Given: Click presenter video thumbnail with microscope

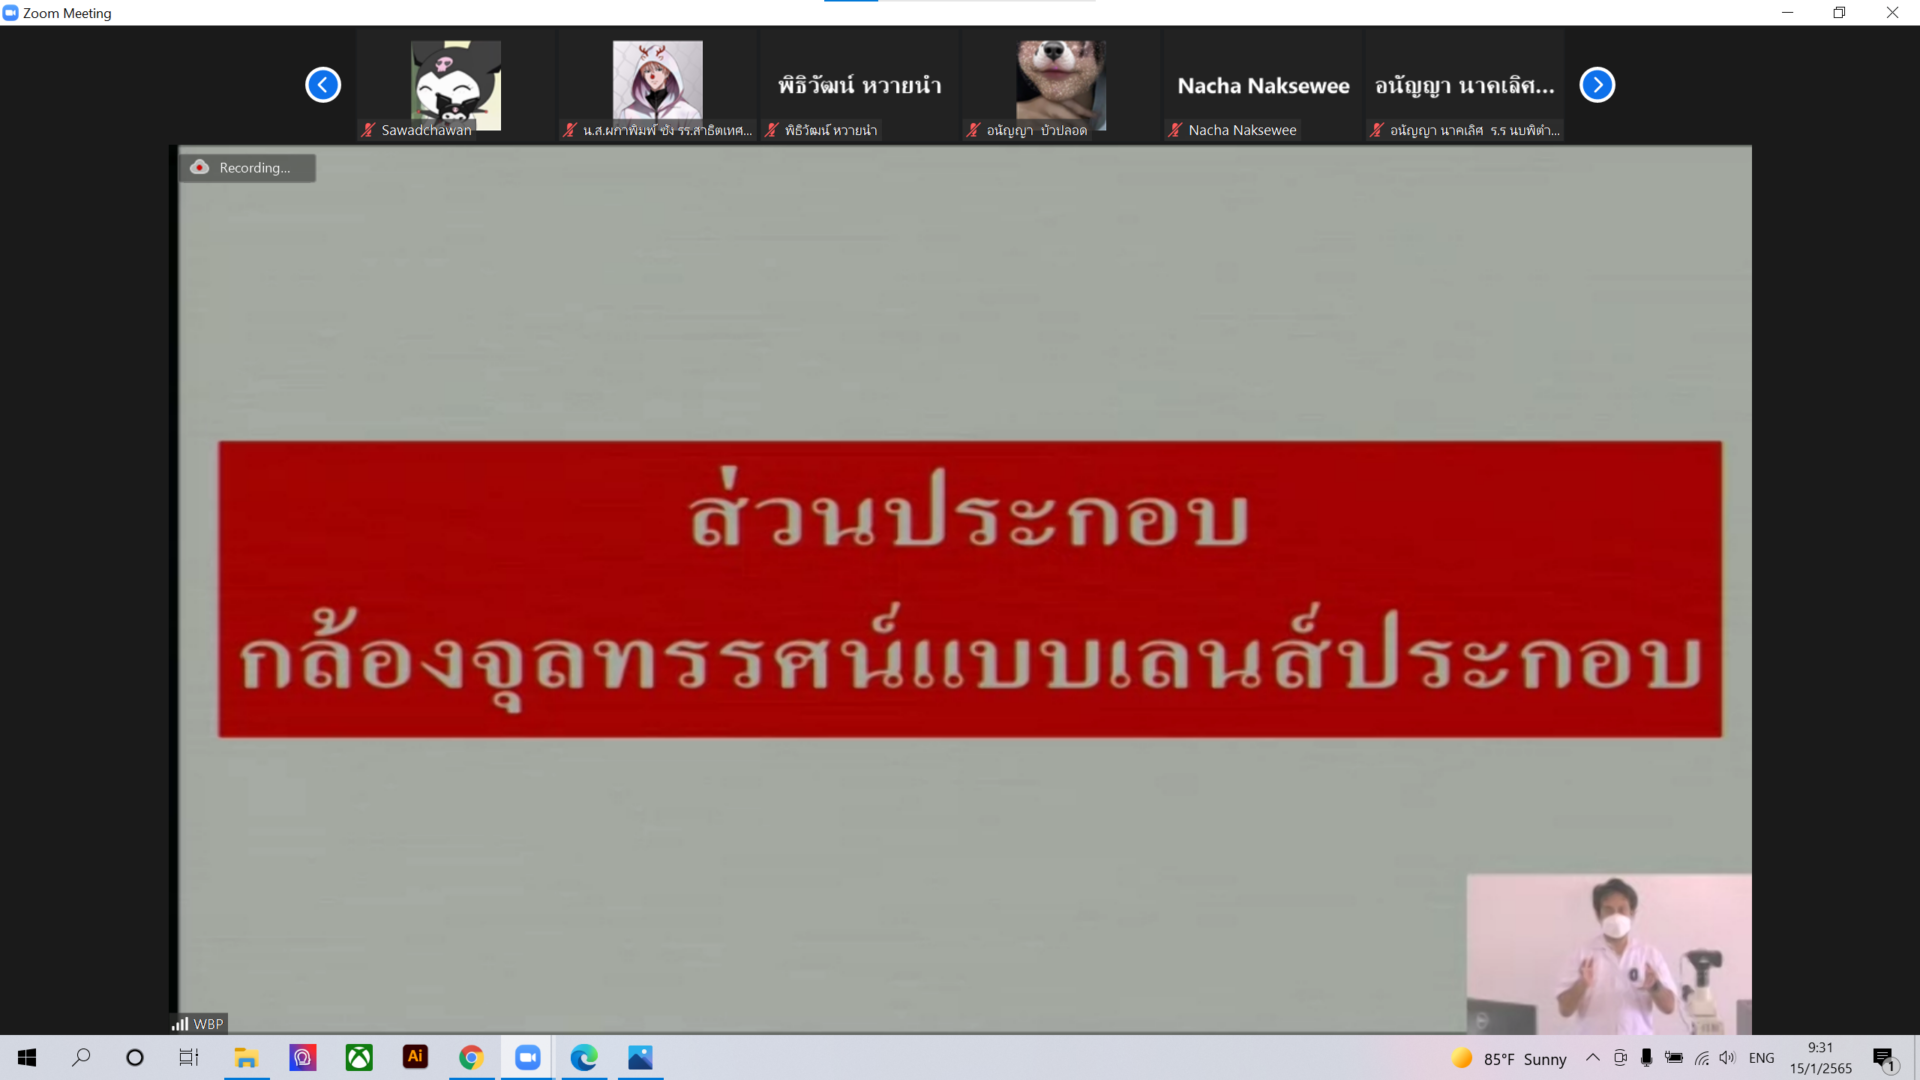Looking at the screenshot, I should point(1608,954).
